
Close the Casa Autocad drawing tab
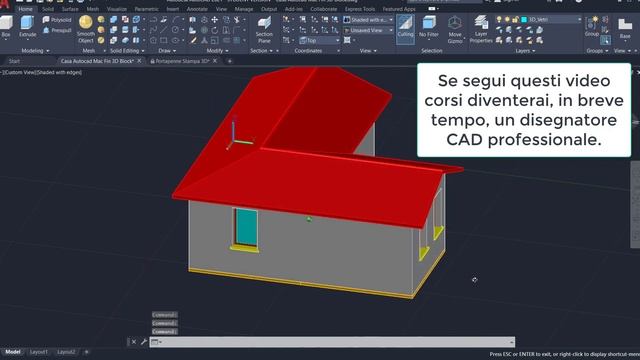coord(139,61)
